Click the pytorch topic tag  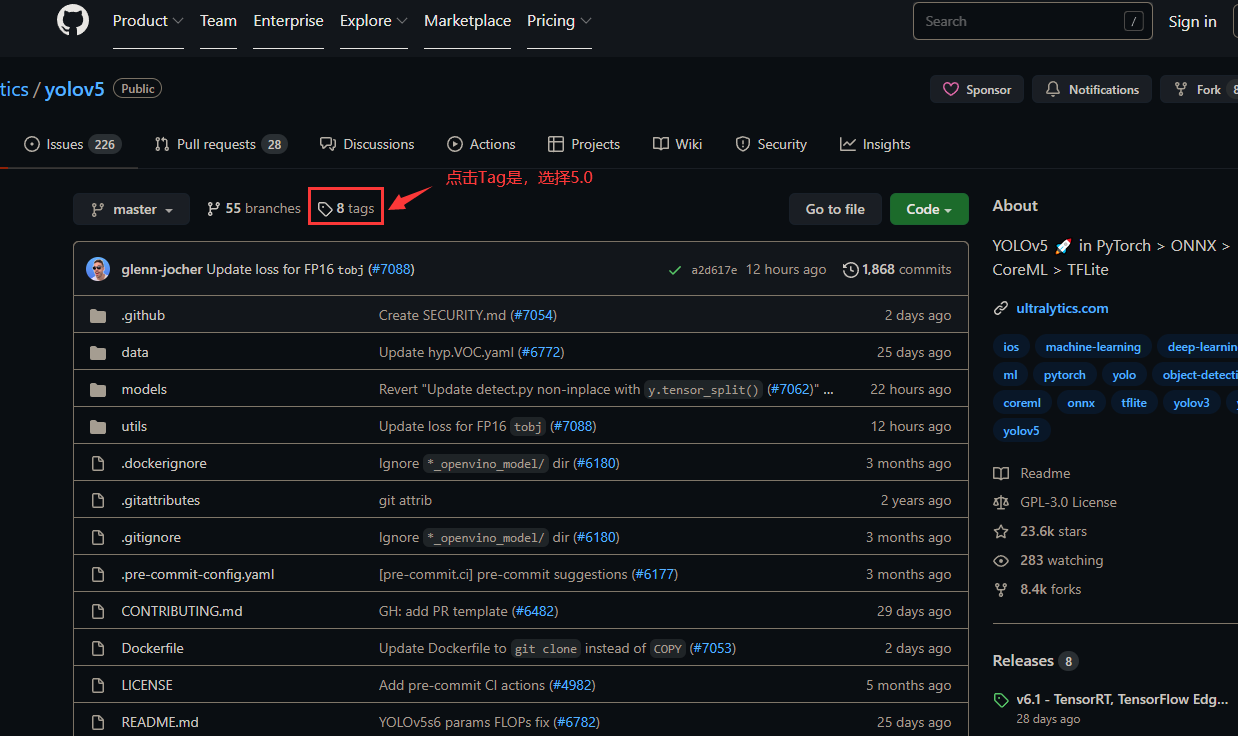tap(1064, 375)
